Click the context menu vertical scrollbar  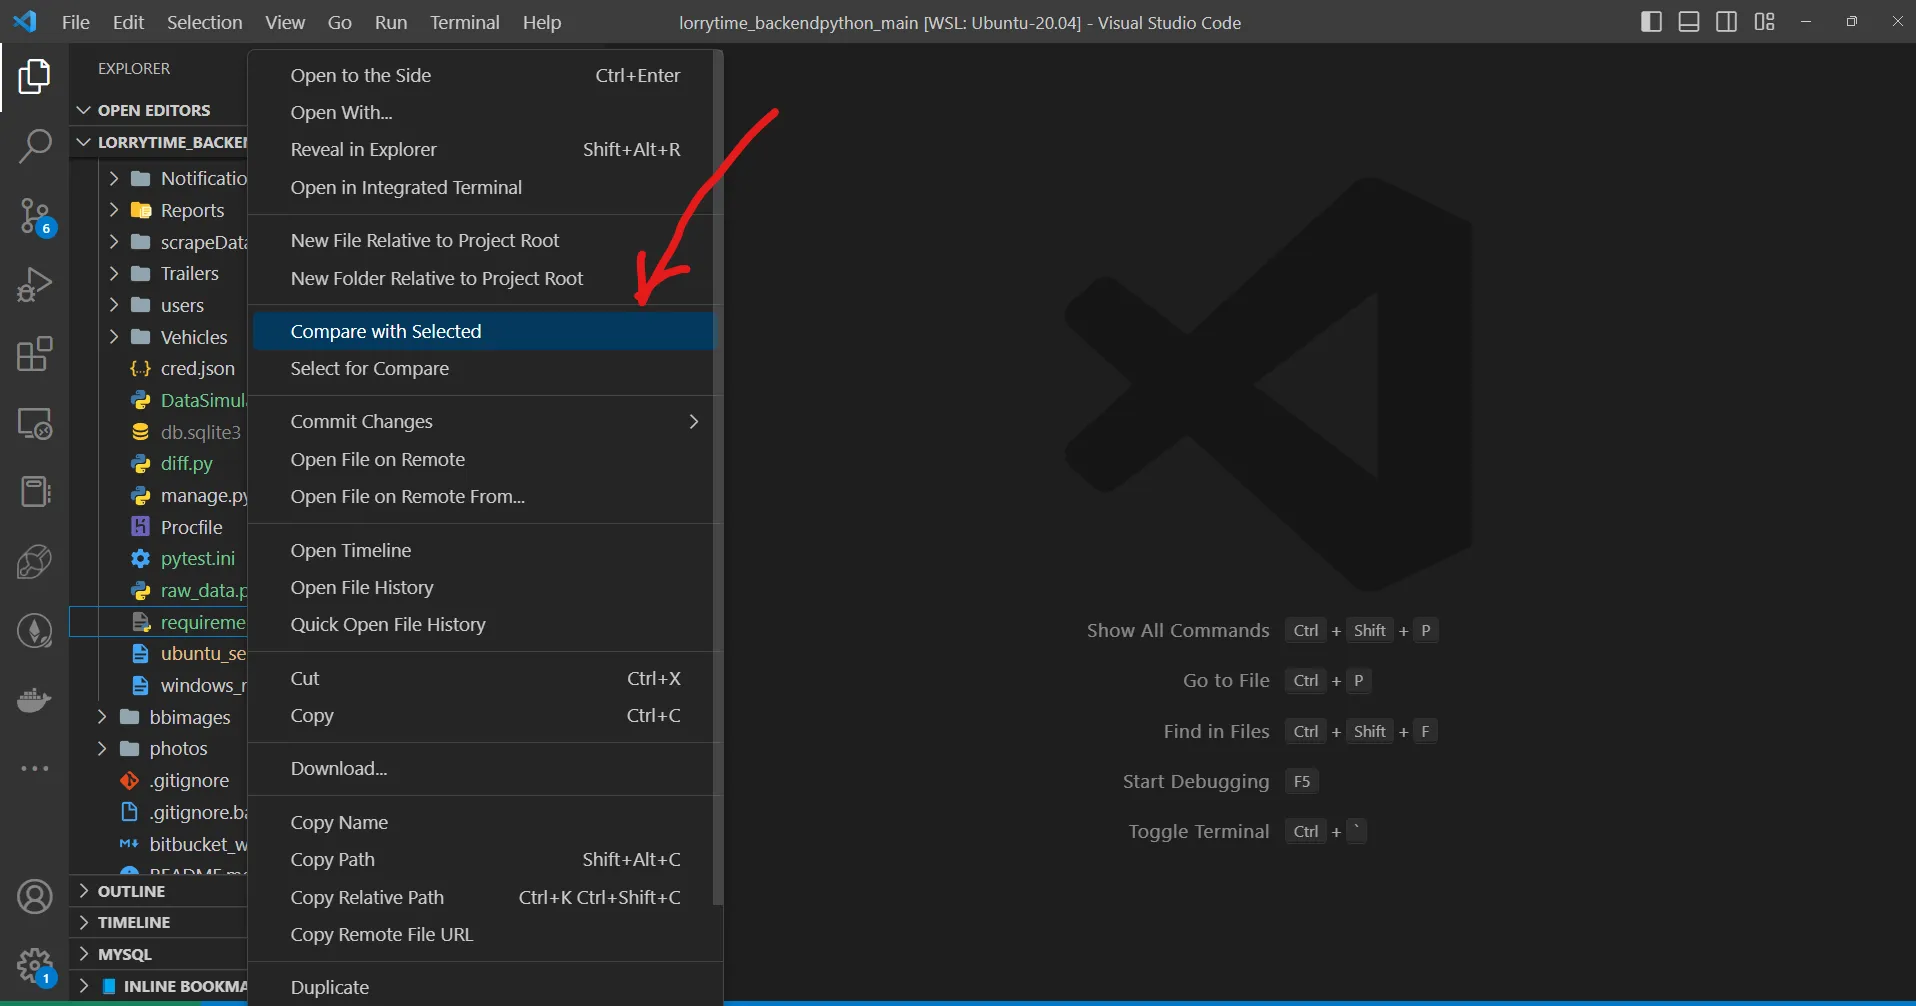pos(717,478)
